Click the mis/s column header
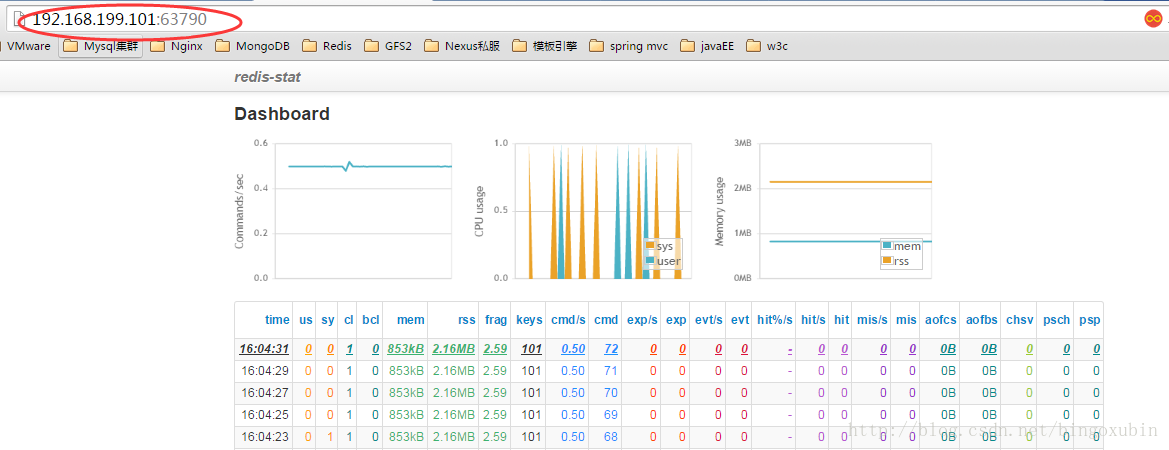The width and height of the screenshot is (1169, 450). point(872,320)
